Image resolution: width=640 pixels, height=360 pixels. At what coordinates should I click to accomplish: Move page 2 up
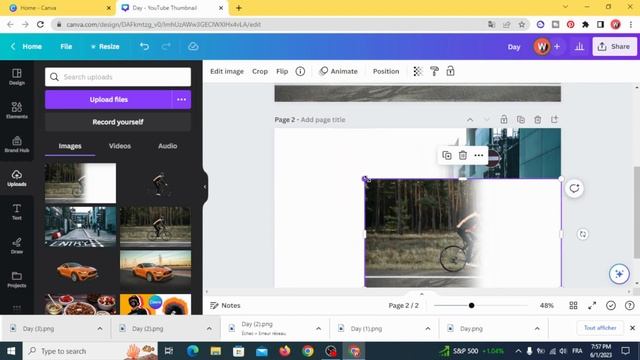point(470,120)
